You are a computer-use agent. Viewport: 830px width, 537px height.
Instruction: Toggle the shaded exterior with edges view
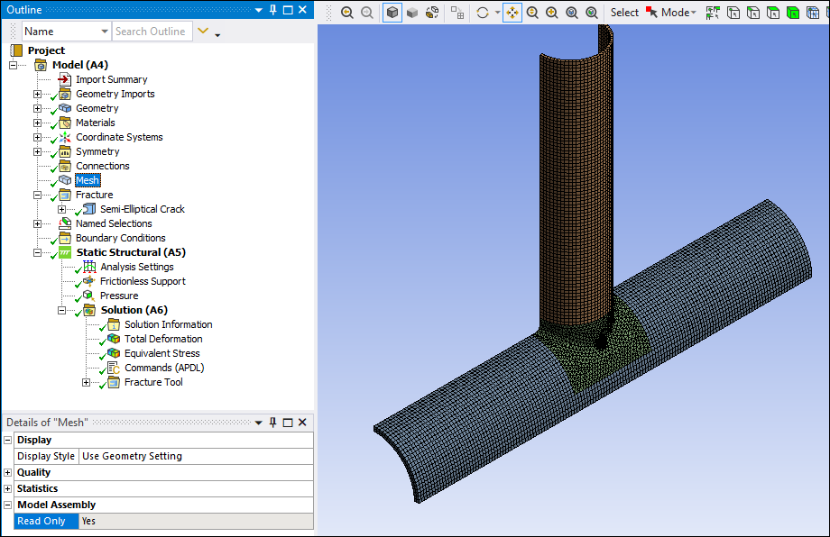(x=392, y=12)
